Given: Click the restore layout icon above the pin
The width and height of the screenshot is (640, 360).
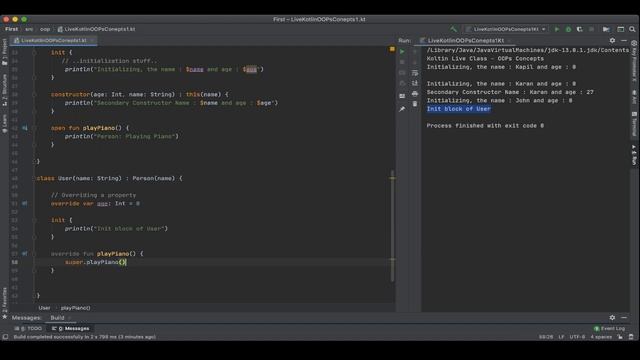Looking at the screenshot, I should [x=402, y=96].
